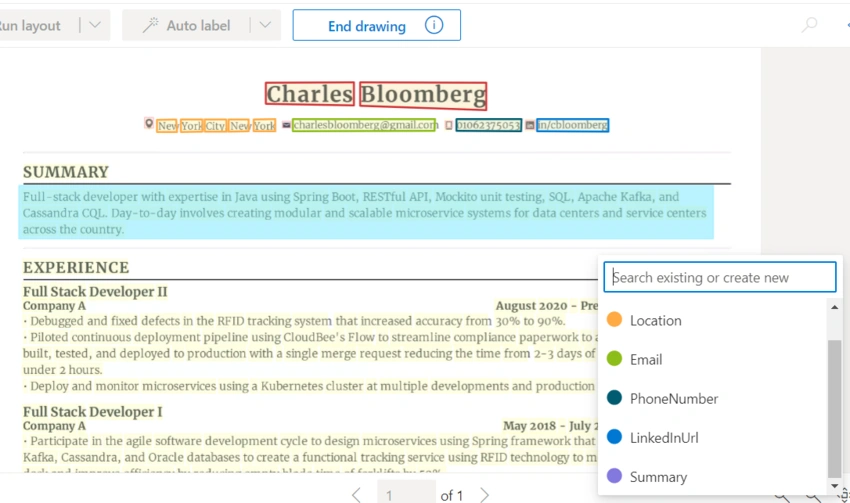Choose the LinkedInUrl label option
The width and height of the screenshot is (850, 503).
pyautogui.click(x=713, y=437)
